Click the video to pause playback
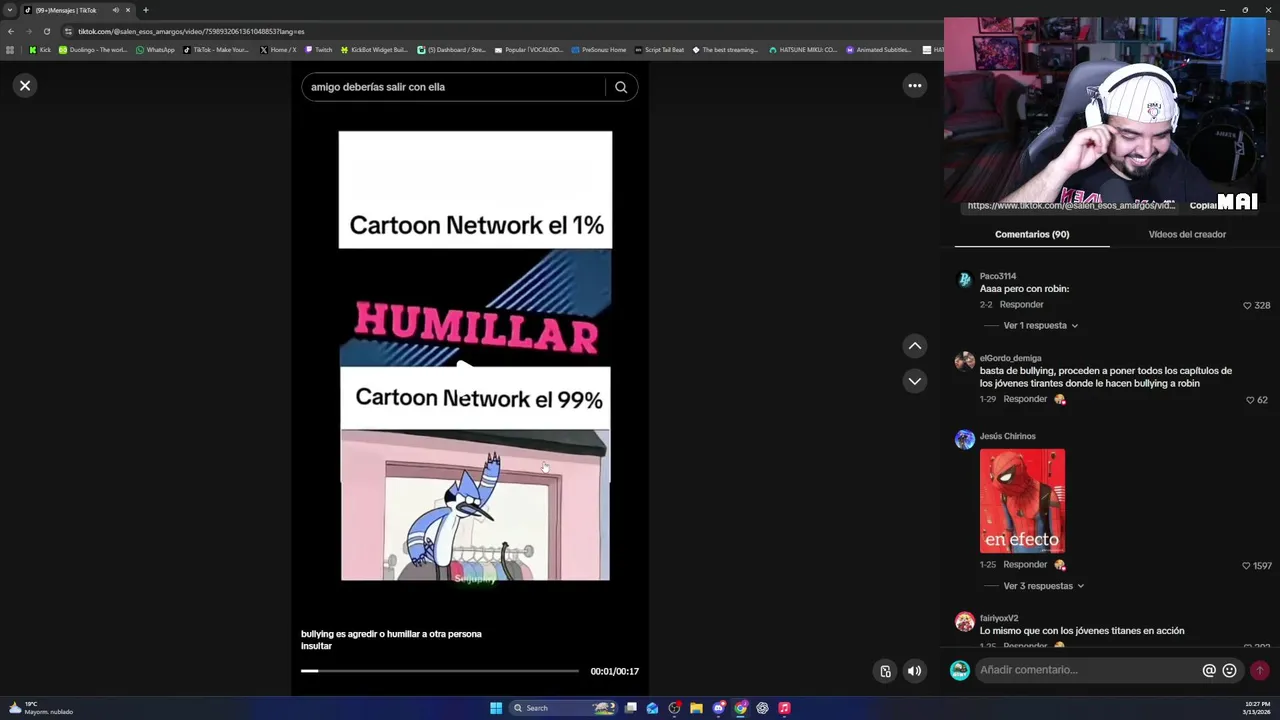 click(x=475, y=356)
